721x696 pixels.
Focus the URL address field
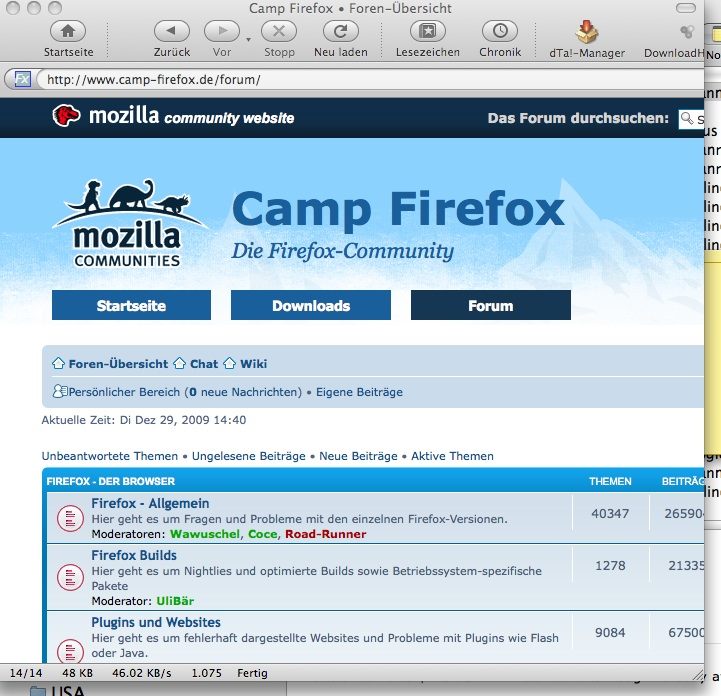click(x=370, y=80)
